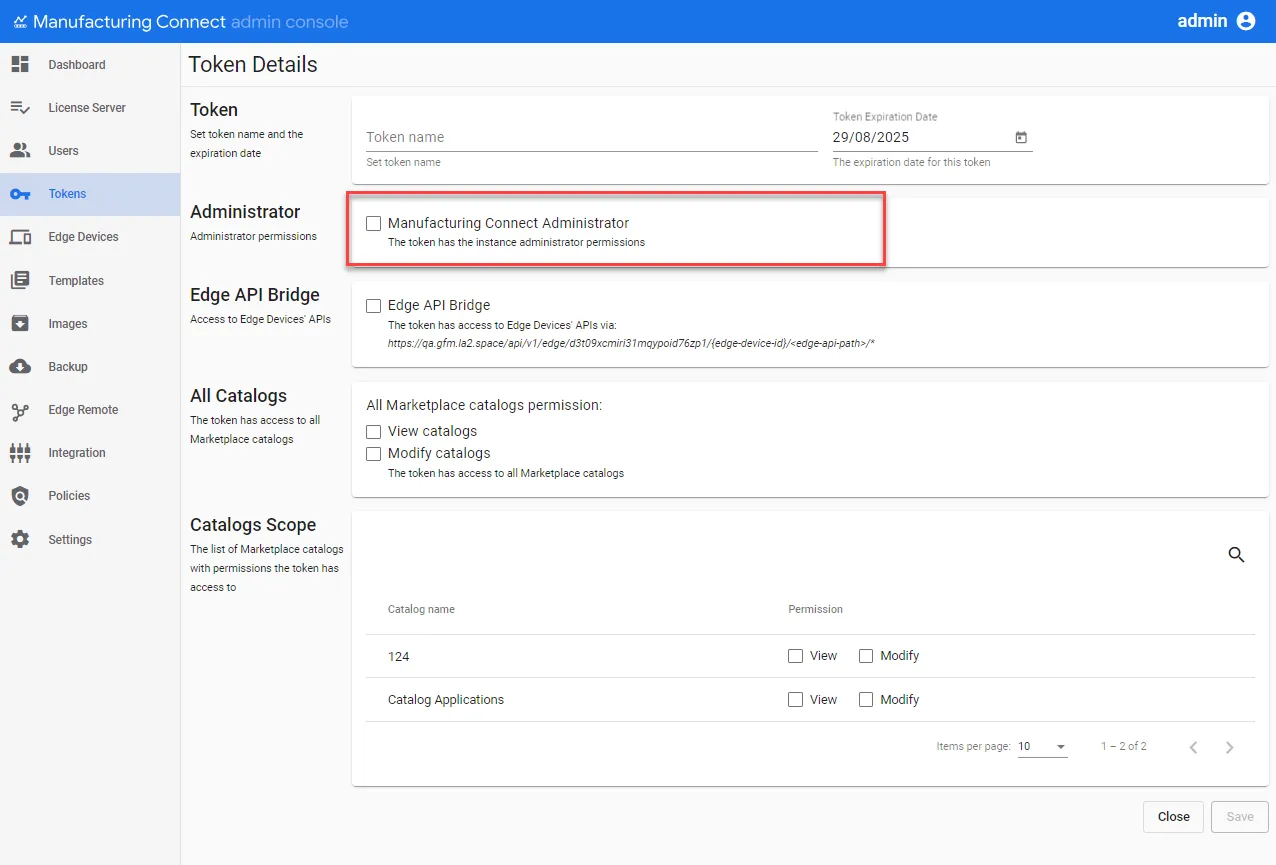Click the Edge Devices icon

point(20,237)
